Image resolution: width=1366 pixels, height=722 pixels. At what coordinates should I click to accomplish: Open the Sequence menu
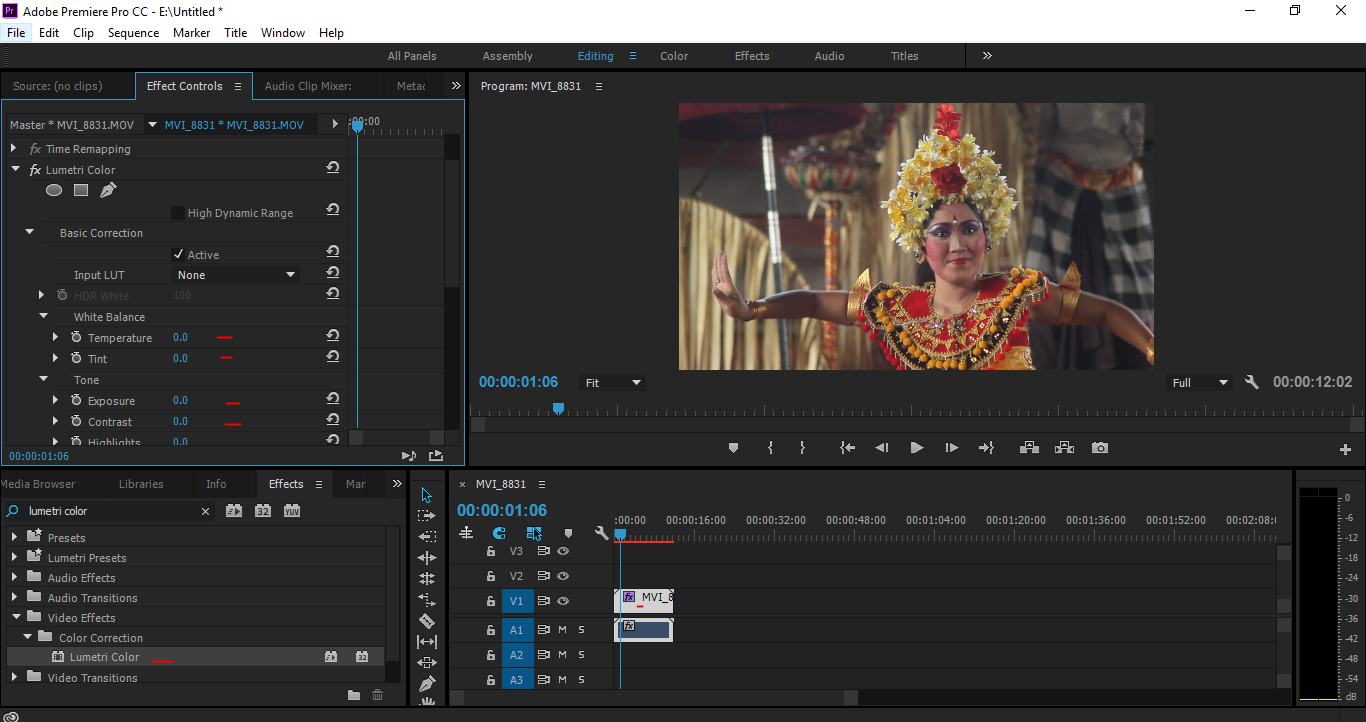(133, 32)
